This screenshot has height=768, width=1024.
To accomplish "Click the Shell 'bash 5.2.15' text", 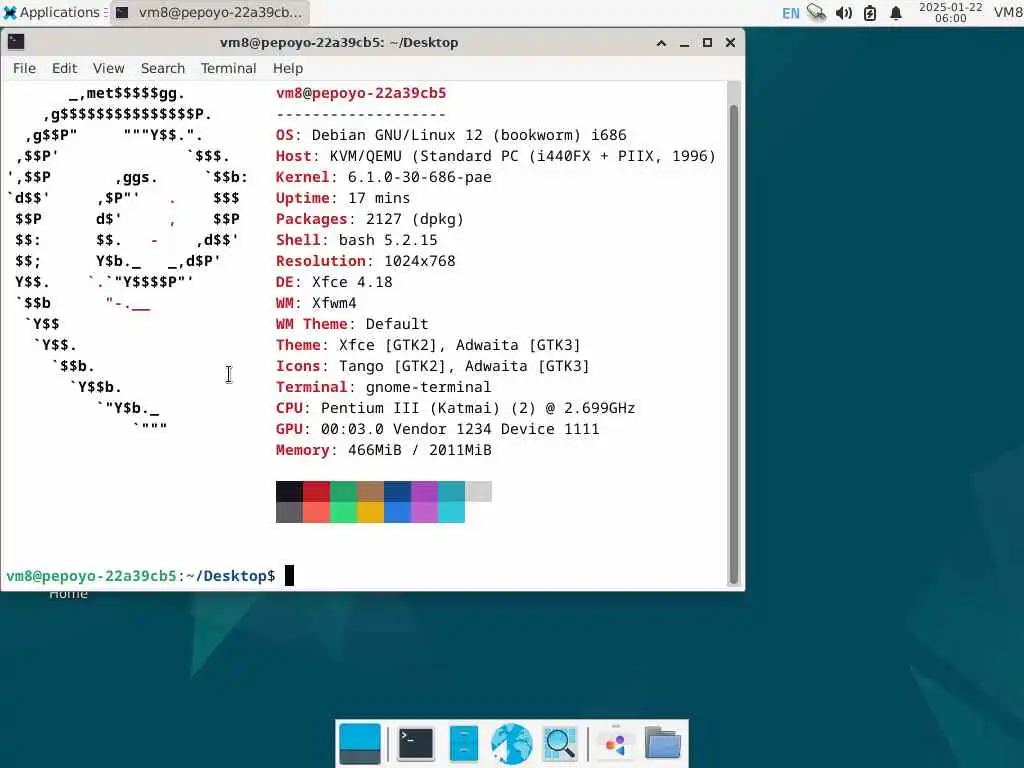I will click(388, 240).
